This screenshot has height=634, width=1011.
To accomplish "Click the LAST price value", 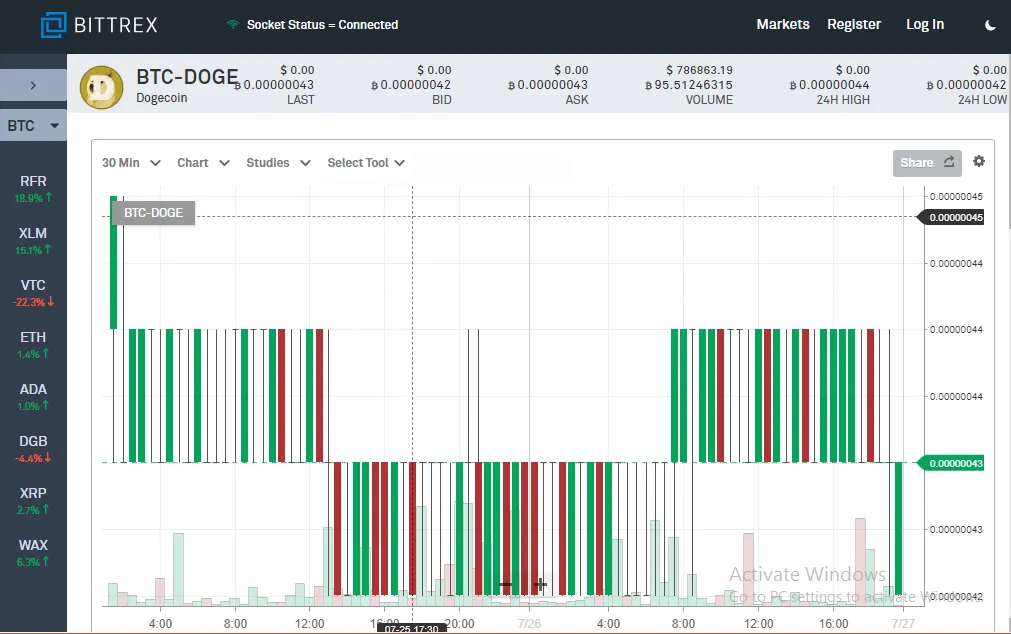I will click(x=275, y=84).
